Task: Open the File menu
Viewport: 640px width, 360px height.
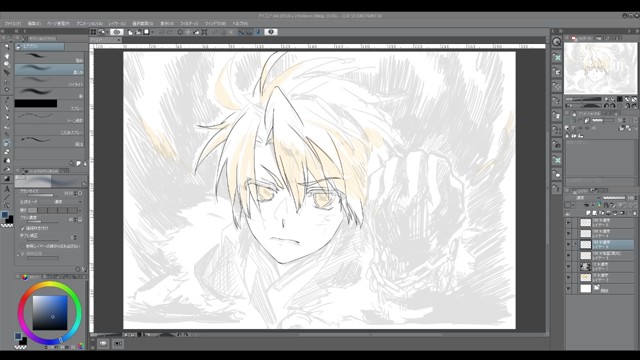Action: pos(13,24)
